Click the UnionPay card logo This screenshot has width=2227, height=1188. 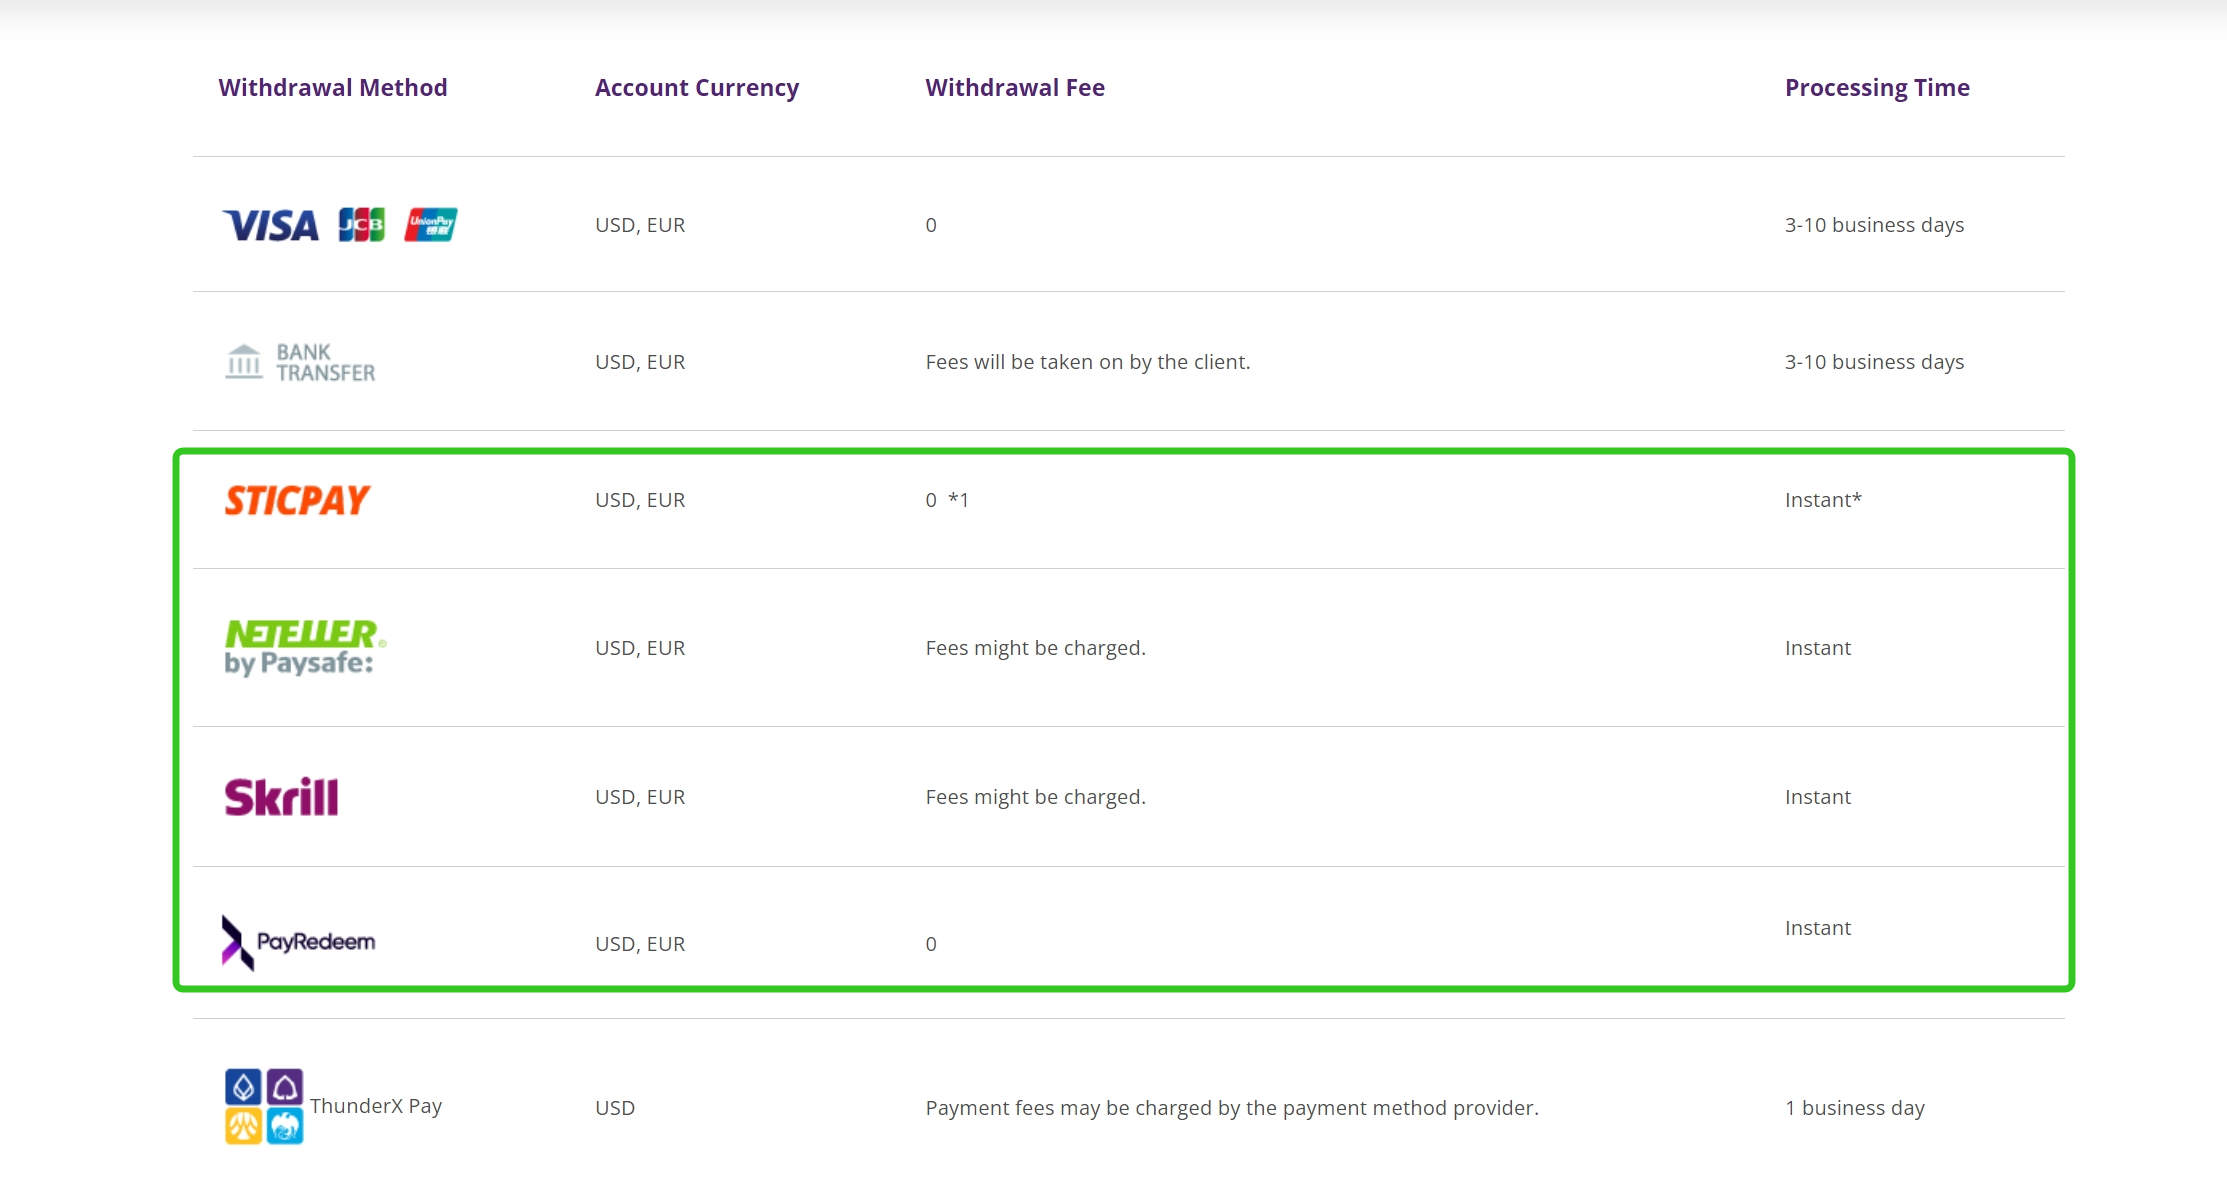[x=431, y=225]
